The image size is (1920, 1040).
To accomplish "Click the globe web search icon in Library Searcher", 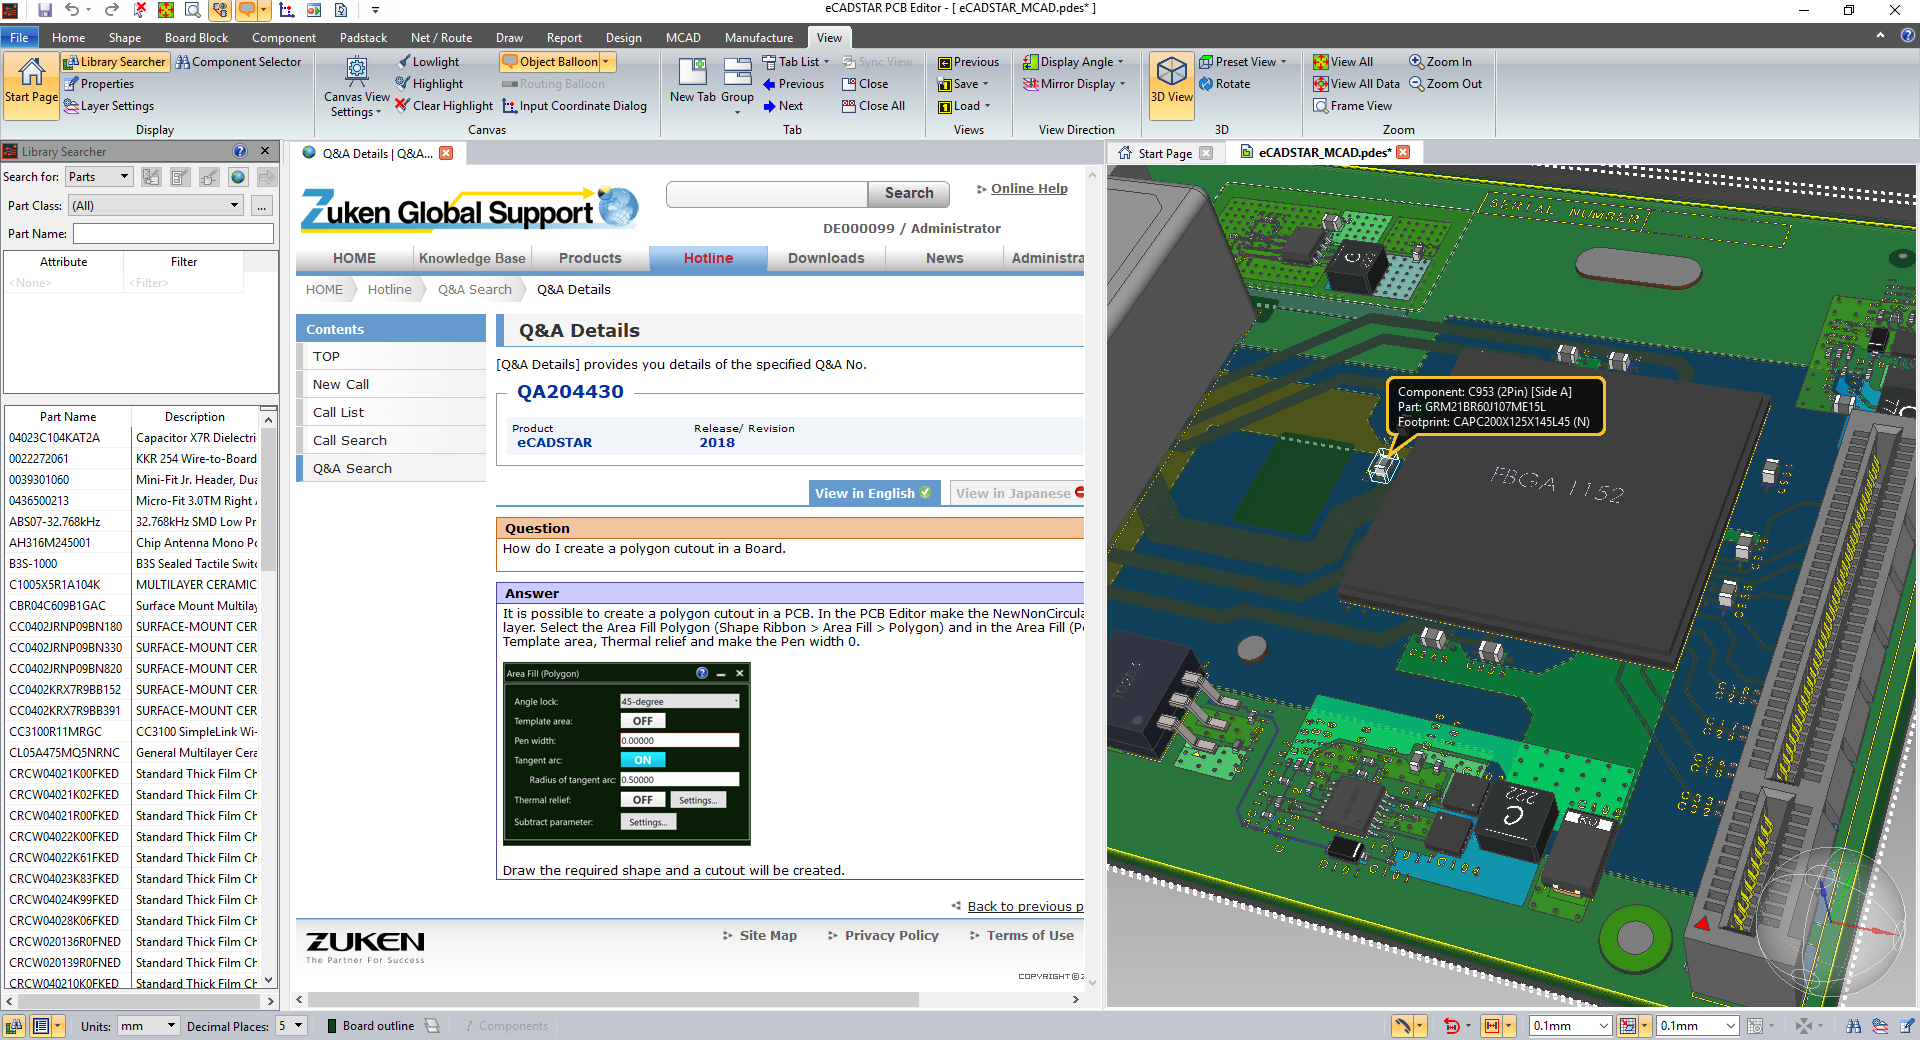I will tap(238, 177).
